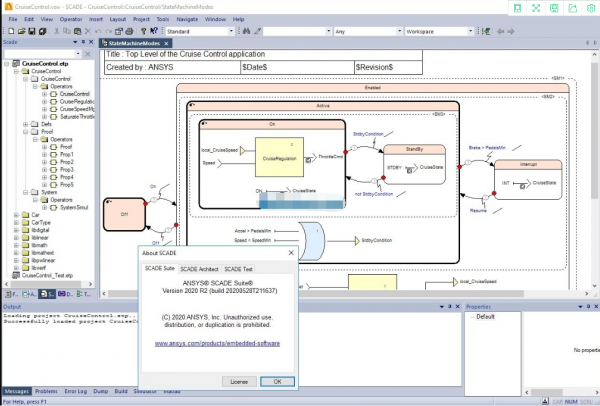600x406 pixels.
Task: Click the highlight pen icon beside binoculars
Action: 257,31
